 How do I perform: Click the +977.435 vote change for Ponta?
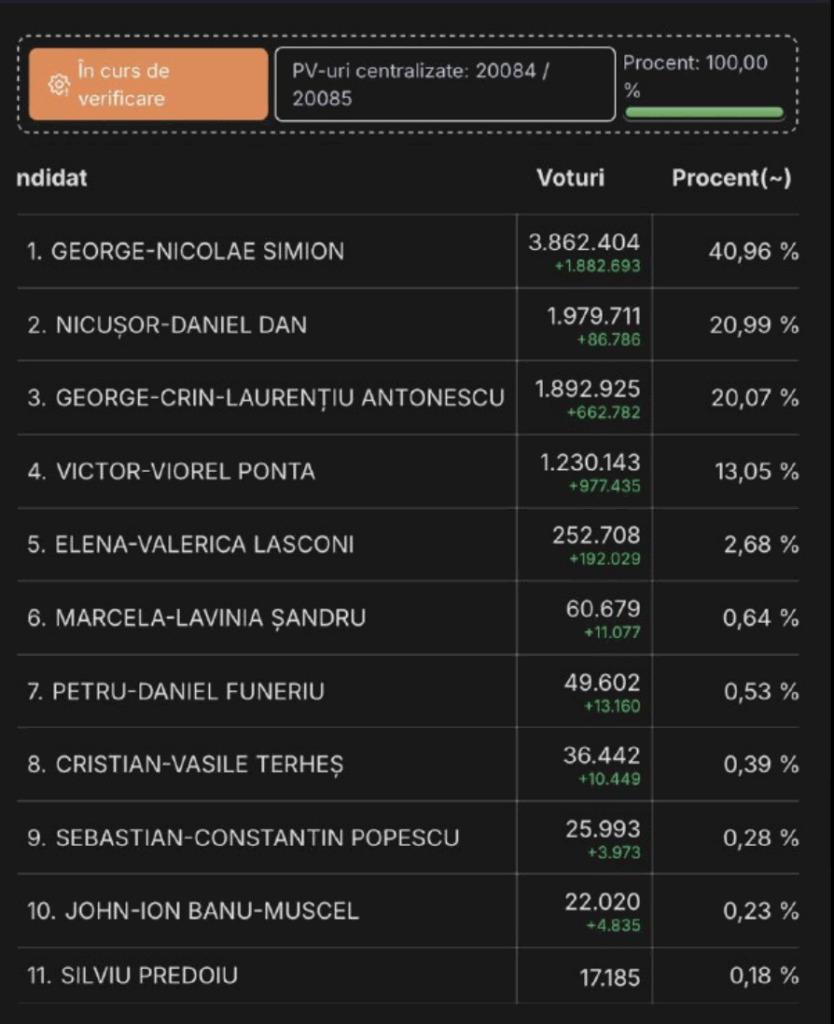pos(604,487)
